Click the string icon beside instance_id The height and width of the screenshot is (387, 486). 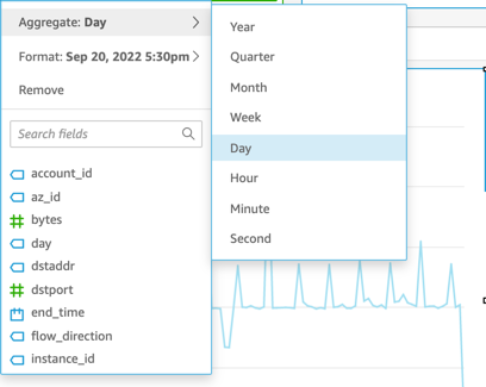17,360
